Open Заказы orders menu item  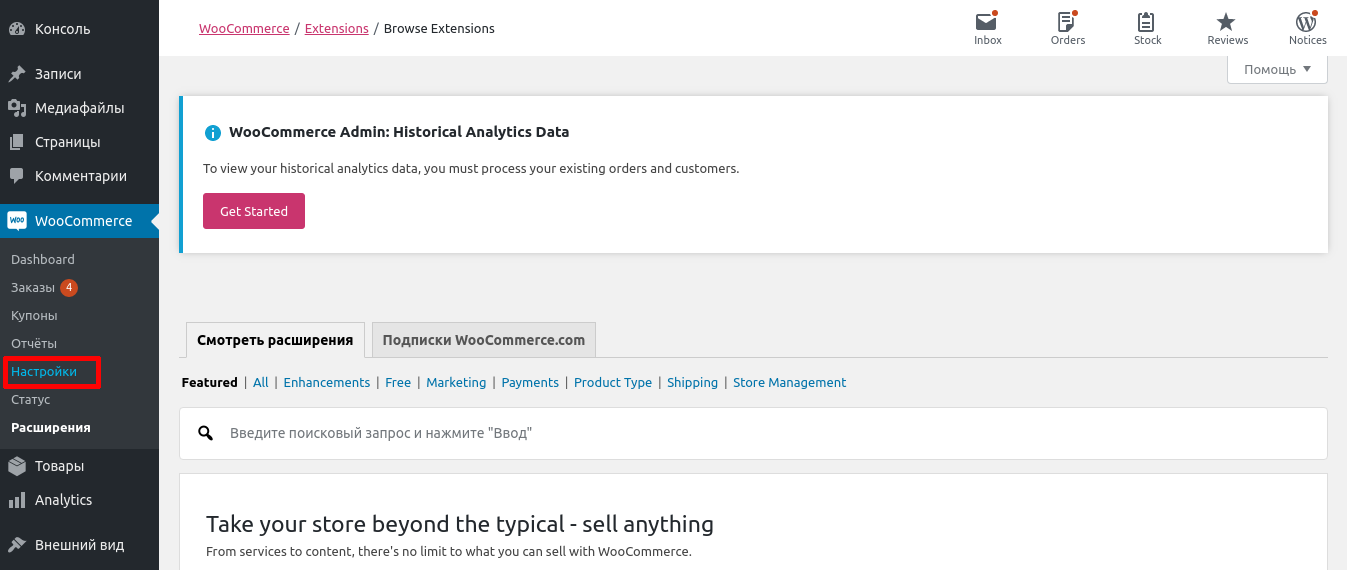tap(33, 287)
